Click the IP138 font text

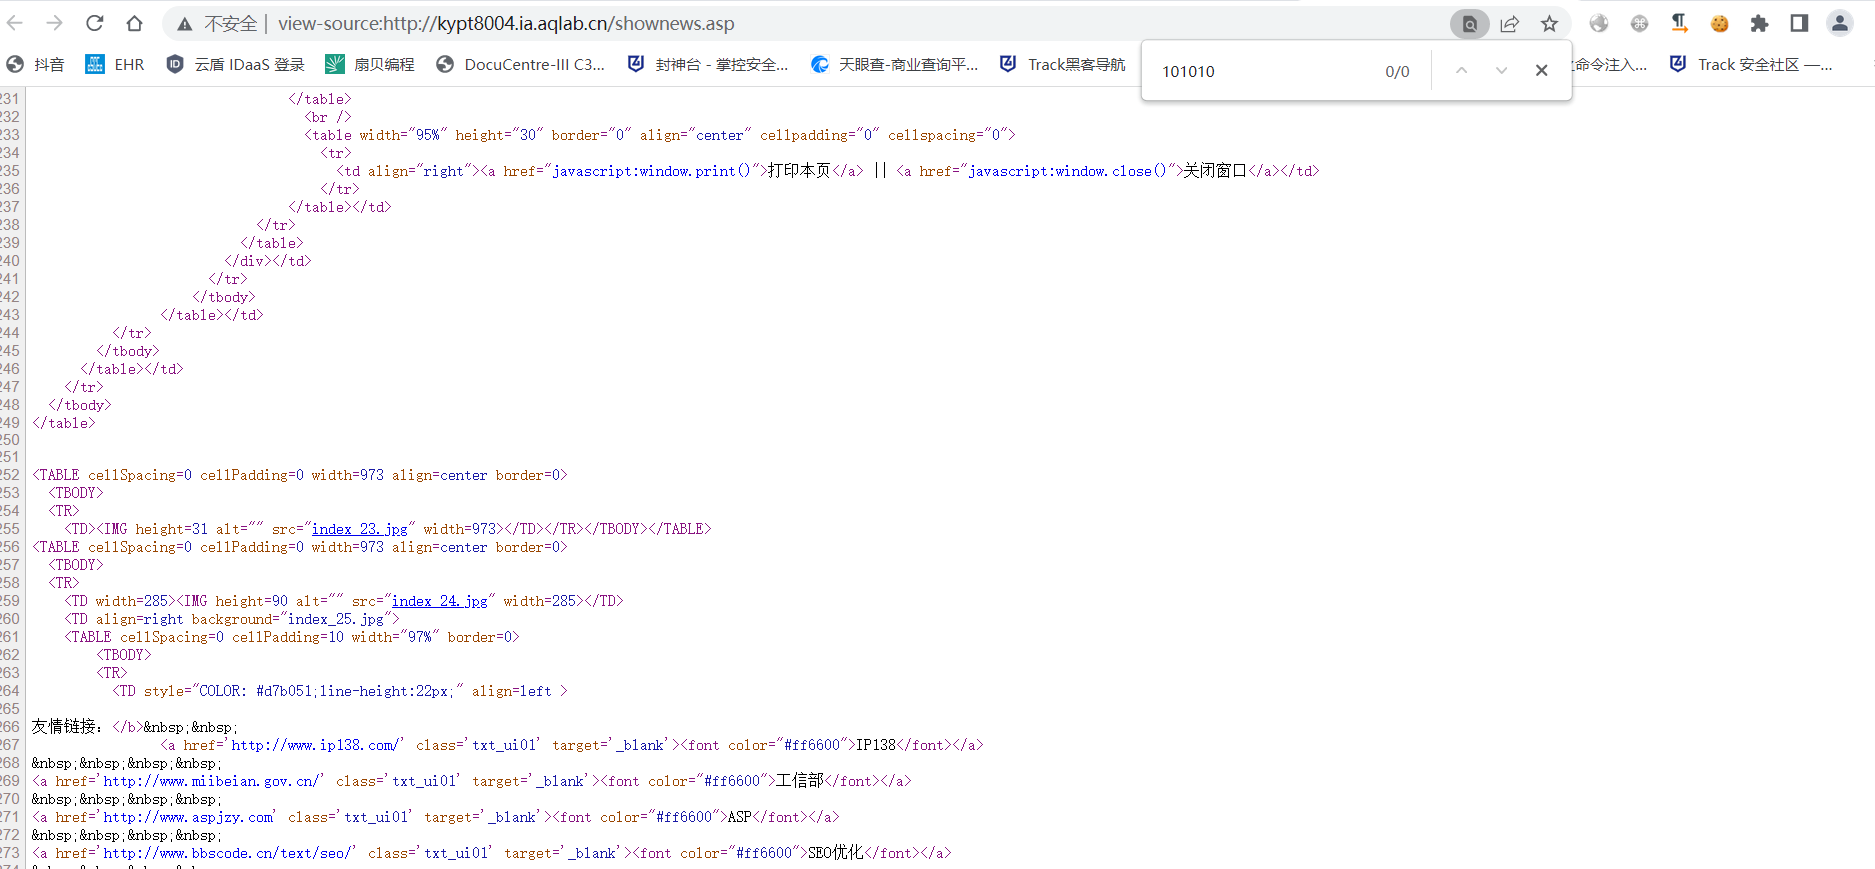[x=876, y=745]
